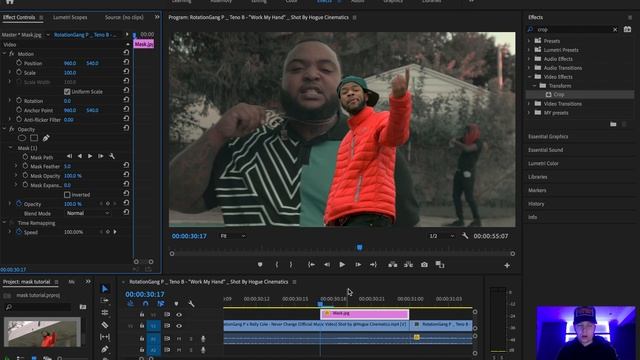640x360 pixels.
Task: Collapse the Mask (1) section
Action: coord(10,148)
